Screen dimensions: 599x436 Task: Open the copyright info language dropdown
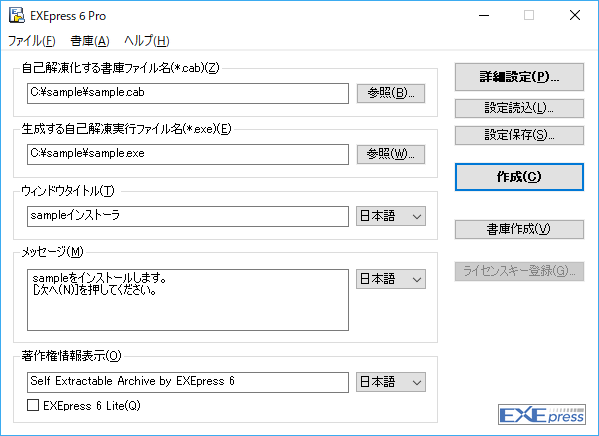[x=391, y=382]
